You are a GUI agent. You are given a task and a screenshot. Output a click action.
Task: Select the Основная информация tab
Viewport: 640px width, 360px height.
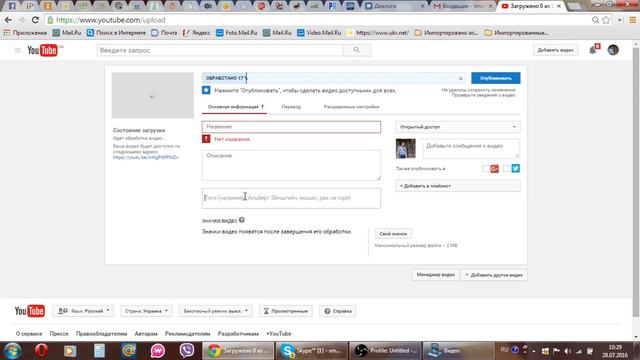pos(234,107)
